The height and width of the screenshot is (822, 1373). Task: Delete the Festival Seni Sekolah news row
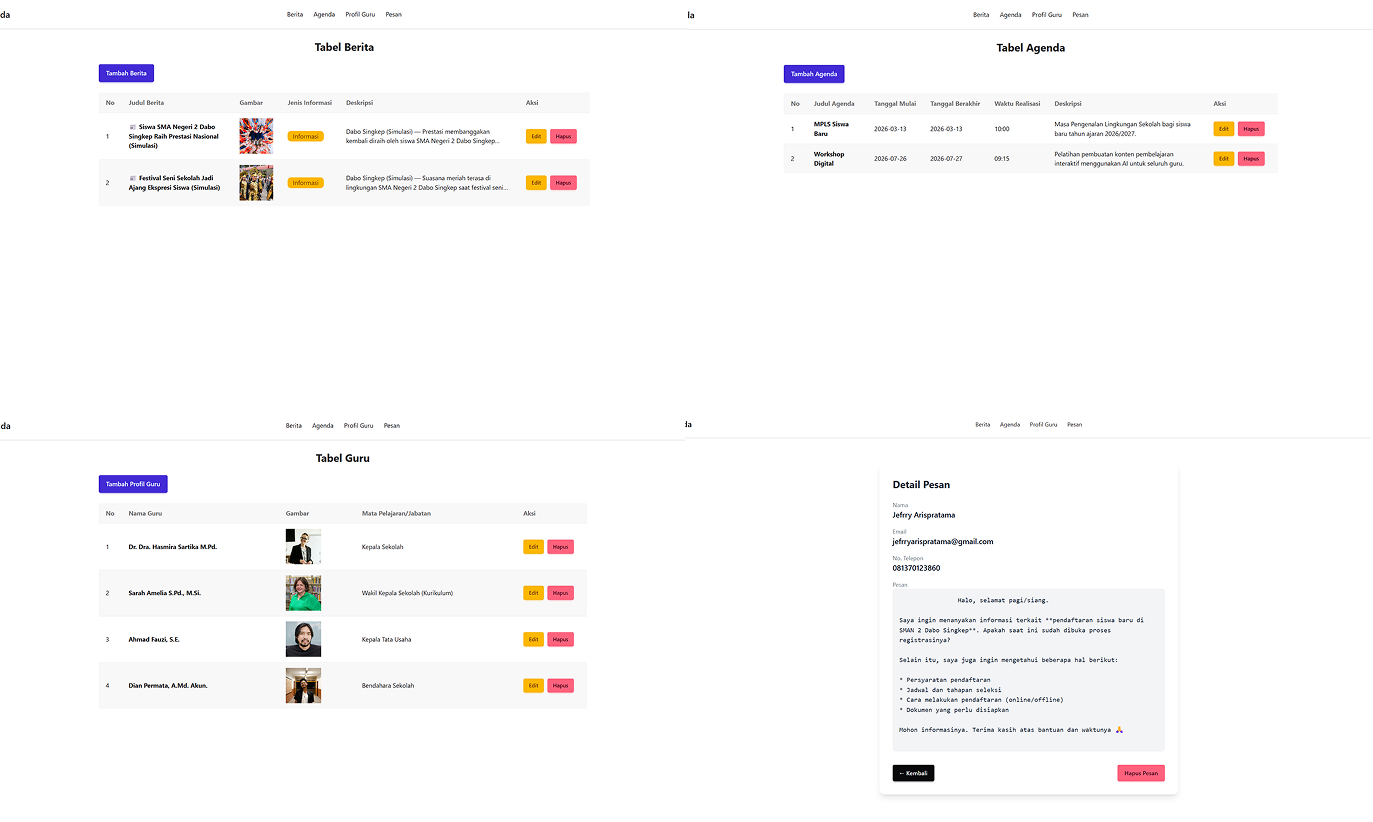tap(563, 183)
